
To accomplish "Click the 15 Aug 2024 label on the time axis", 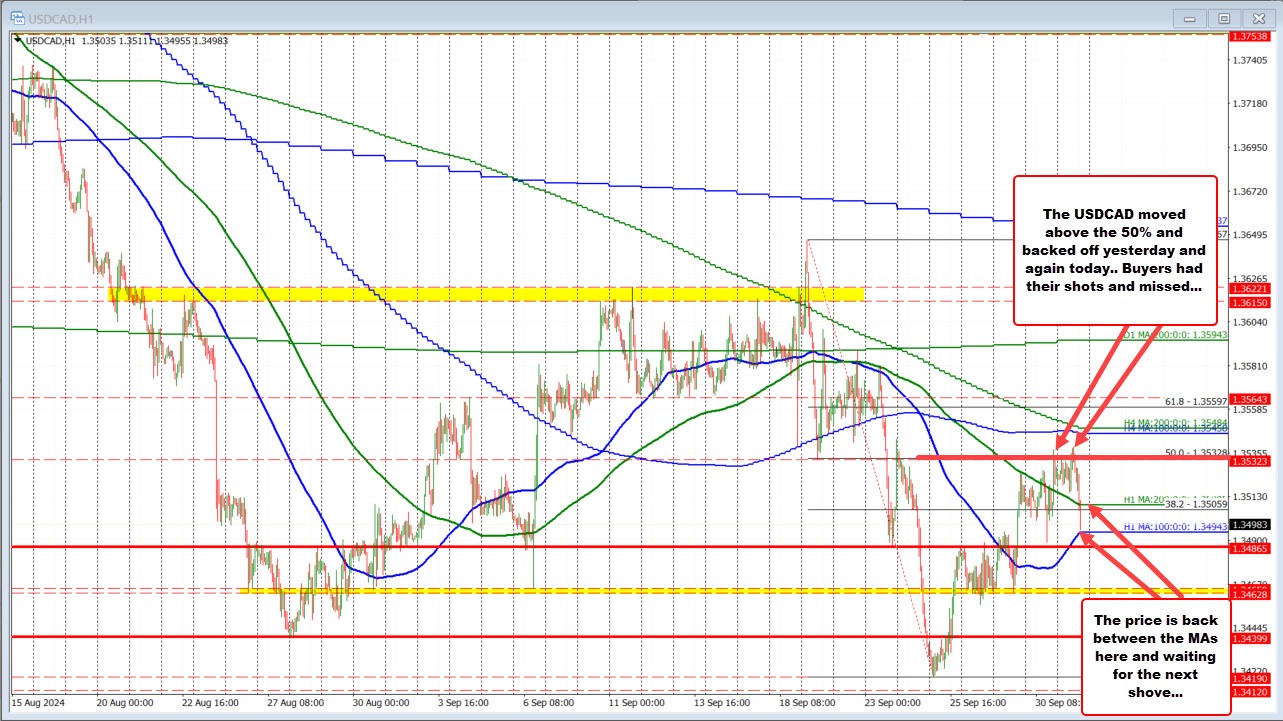I will coord(39,703).
